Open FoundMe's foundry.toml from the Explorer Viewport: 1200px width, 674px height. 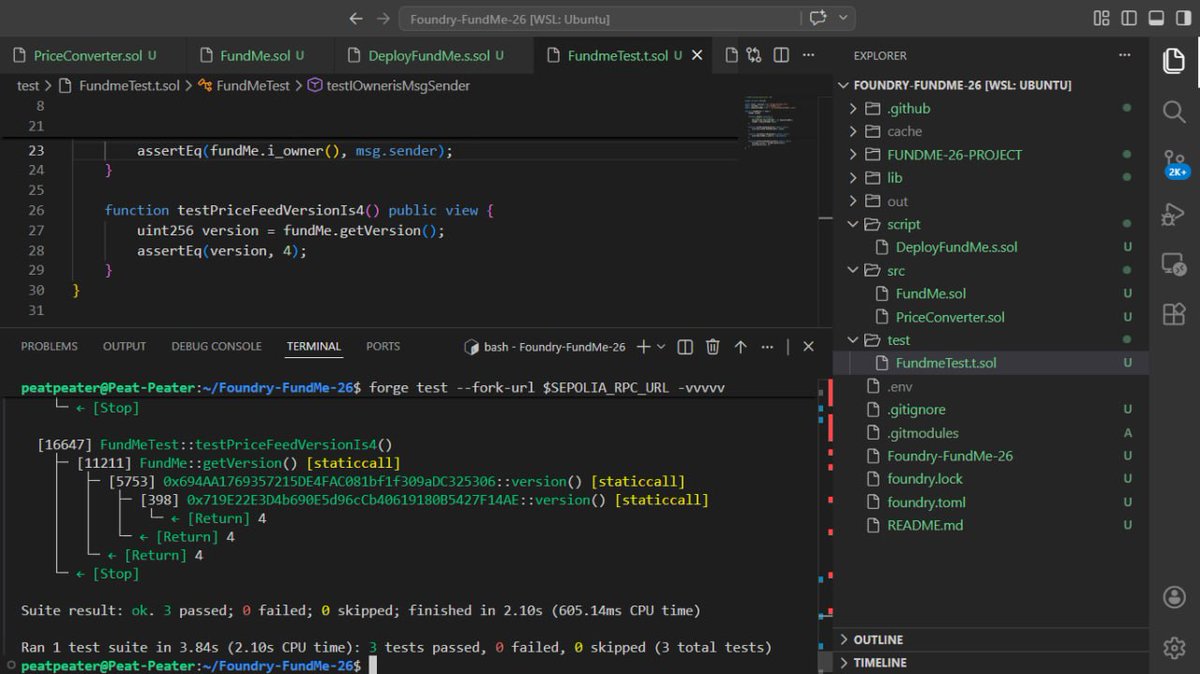(x=944, y=502)
